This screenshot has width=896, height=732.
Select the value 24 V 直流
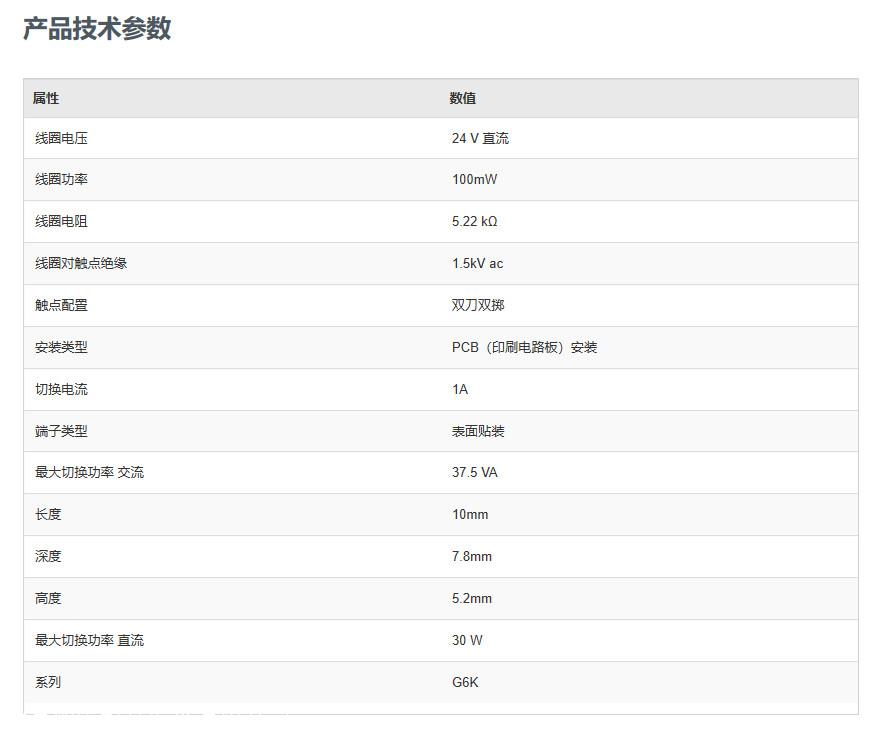(x=480, y=138)
